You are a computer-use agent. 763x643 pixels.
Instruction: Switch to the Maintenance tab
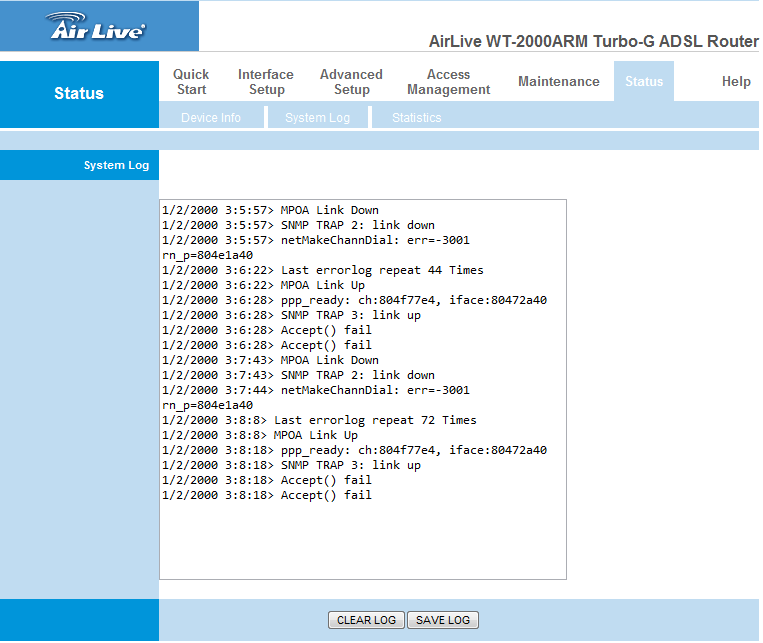click(559, 81)
